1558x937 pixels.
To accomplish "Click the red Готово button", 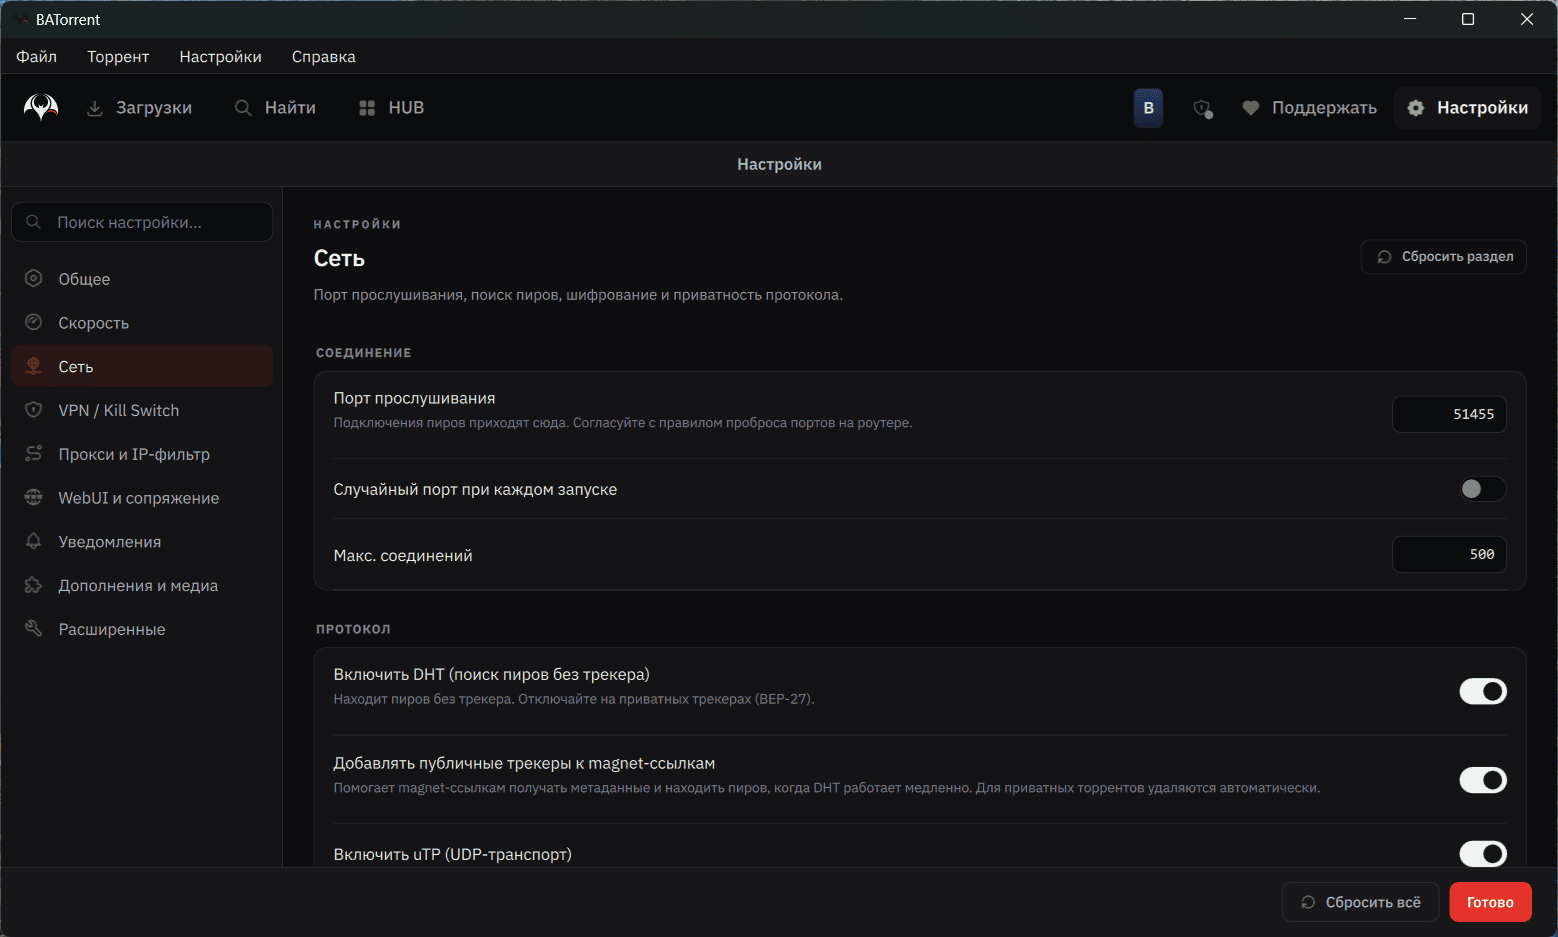I will 1490,902.
